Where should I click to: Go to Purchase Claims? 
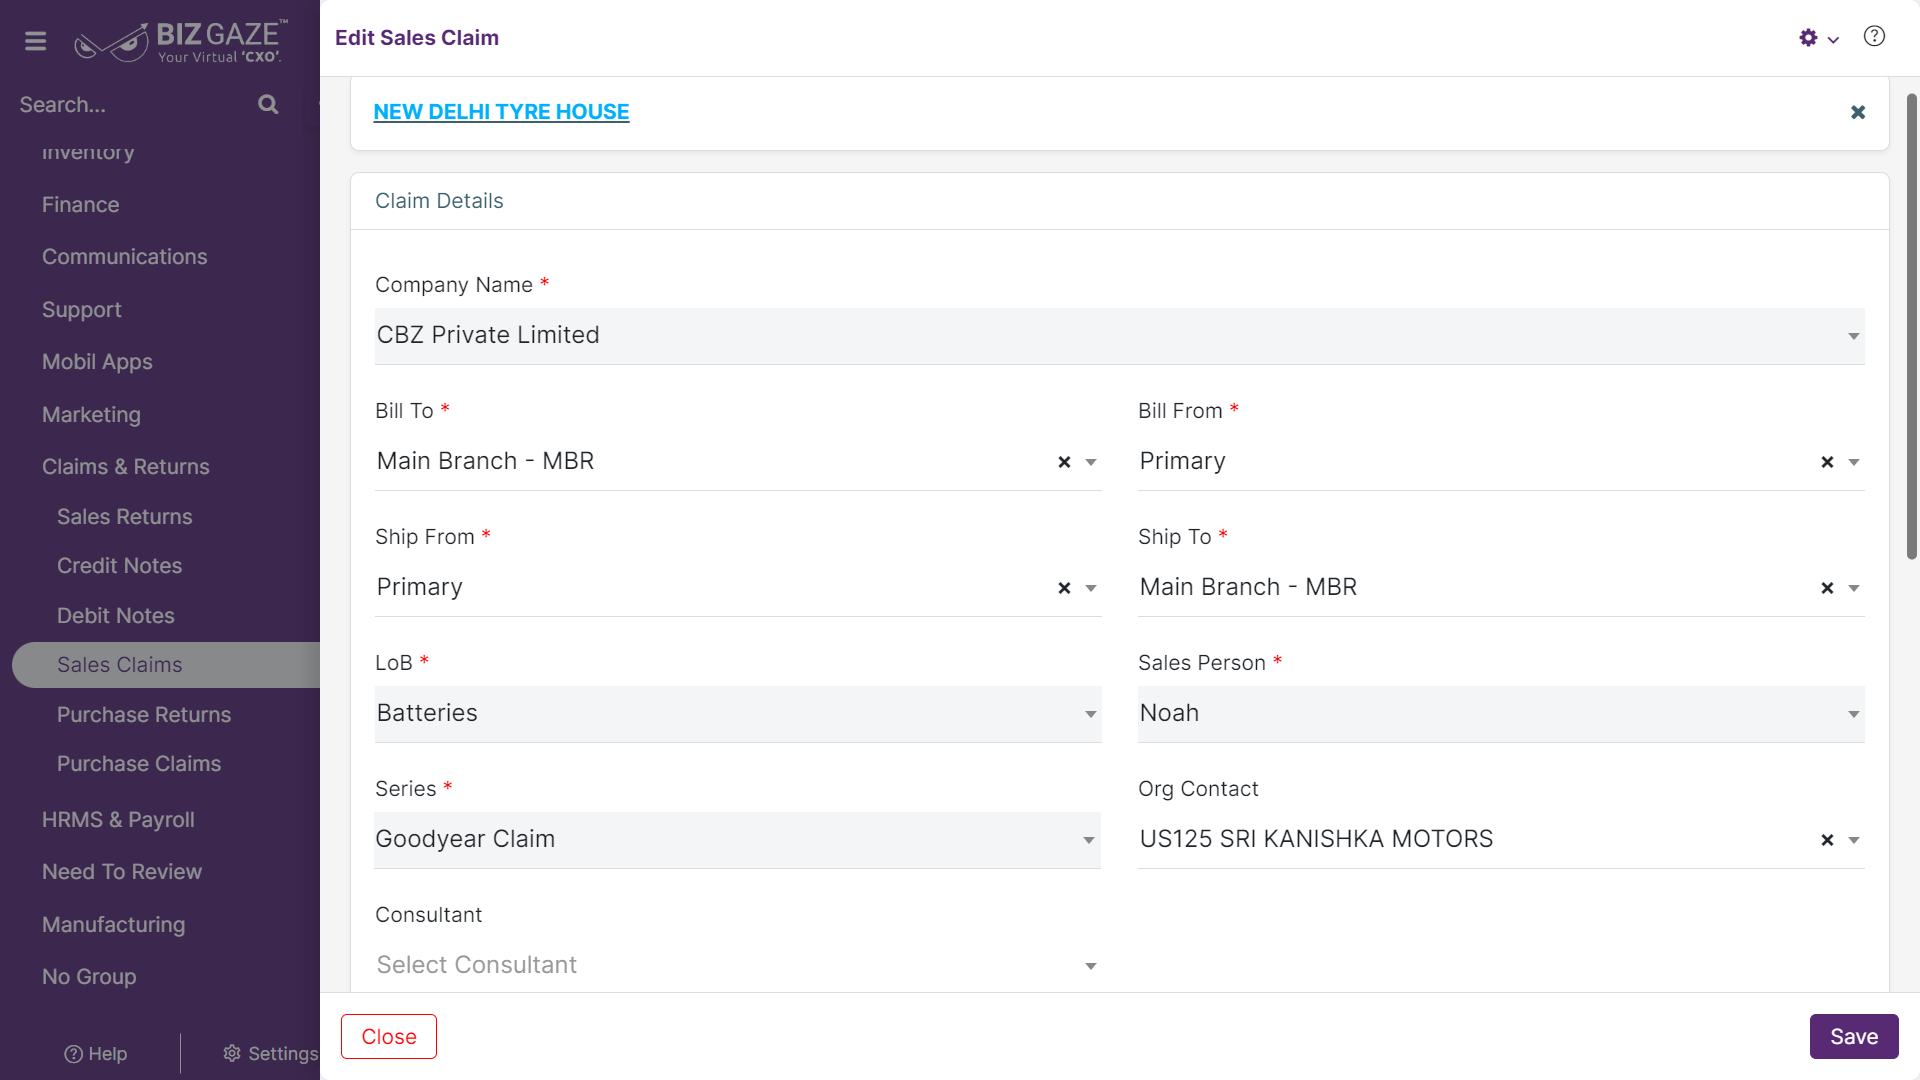[x=138, y=763]
